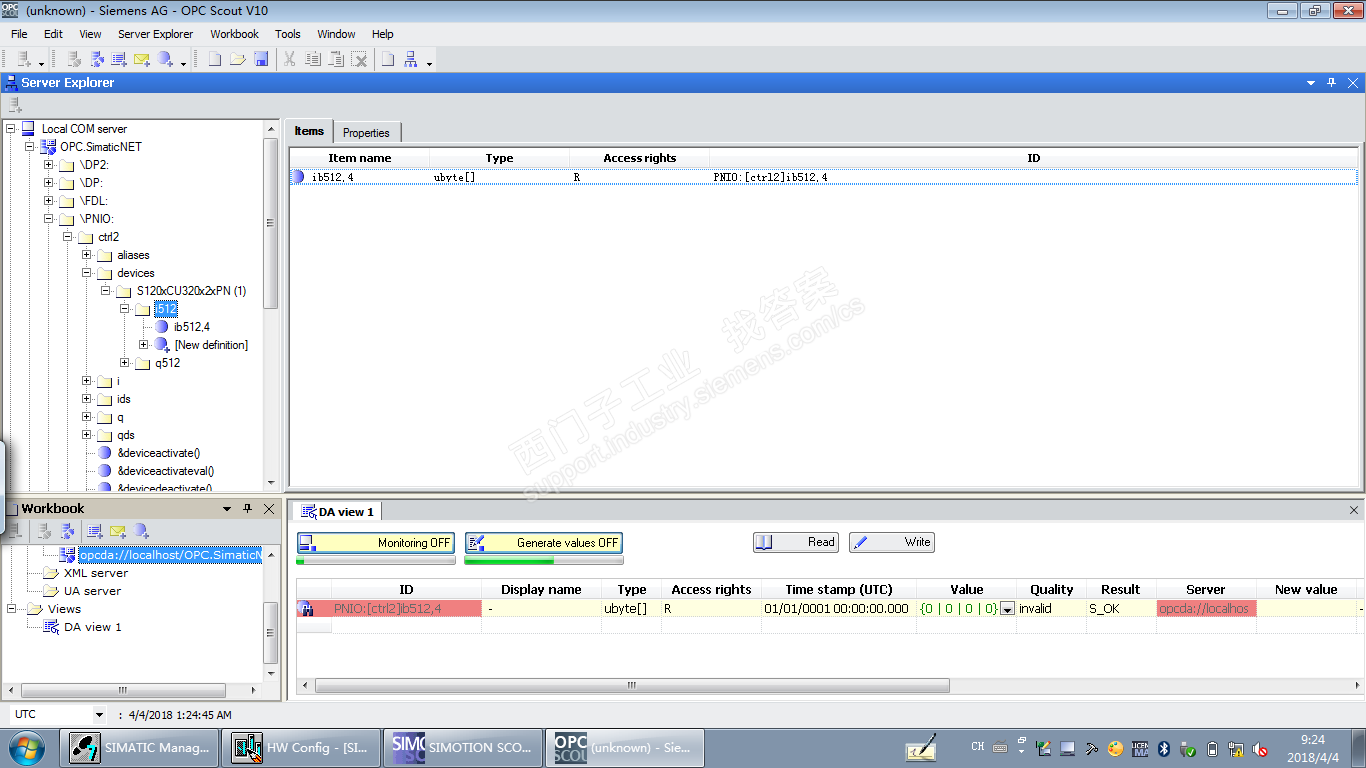Sort by the Item name column header

[x=360, y=158]
